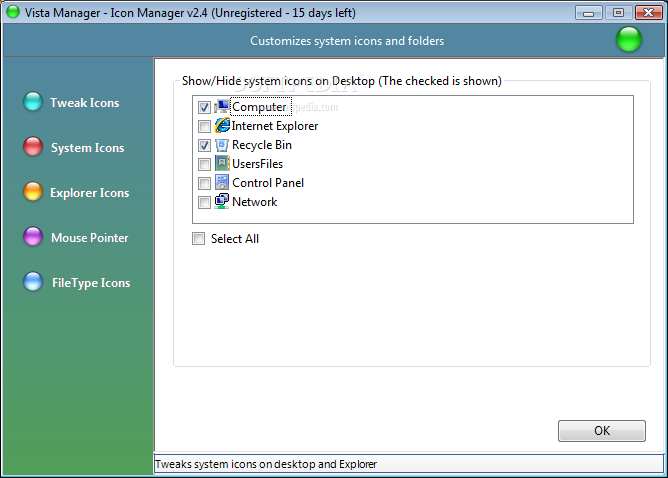Click the green title bar app icon
This screenshot has width=668, height=478.
13,12
